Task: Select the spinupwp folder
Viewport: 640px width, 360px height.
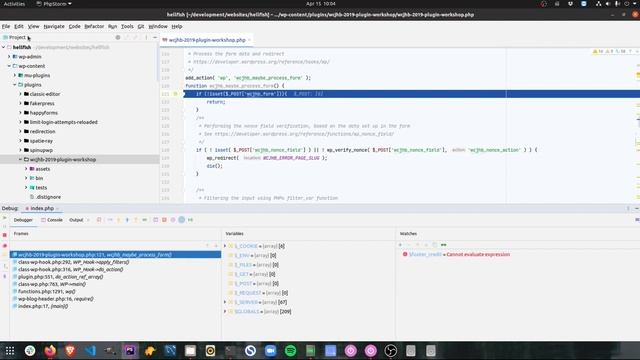Action: 41,150
